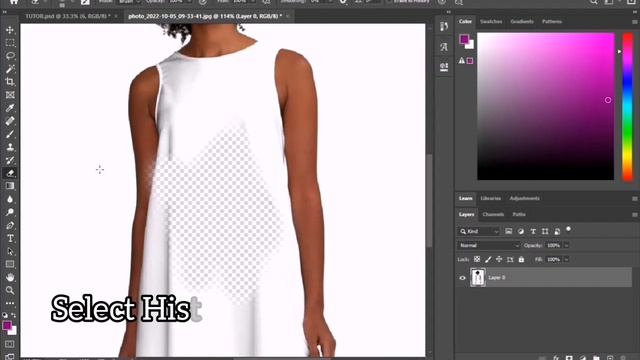This screenshot has width=640, height=360.
Task: Select the Clone Stamp tool
Action: coord(10,147)
